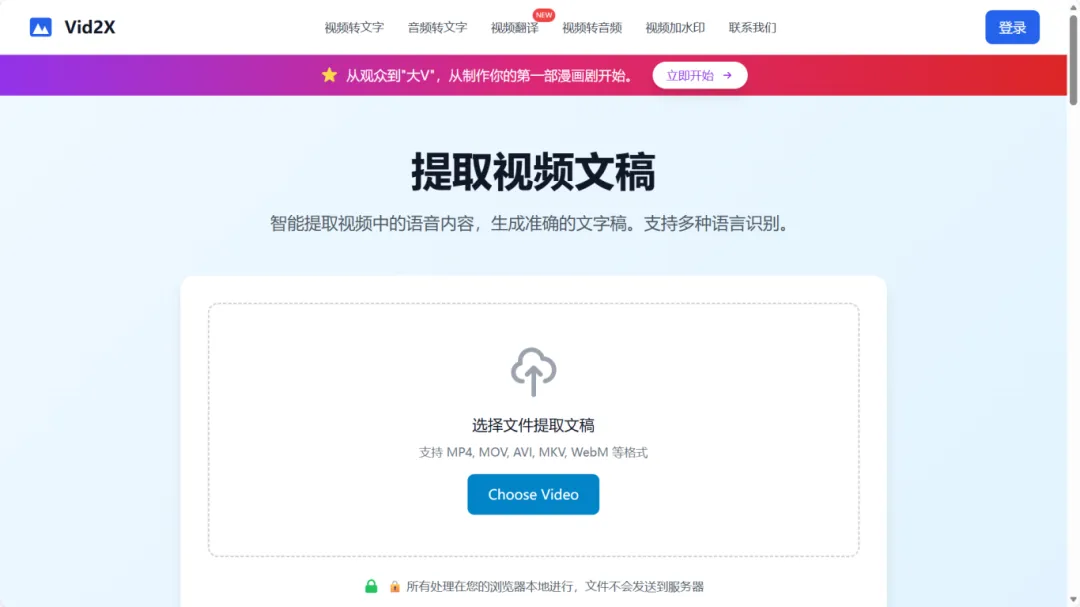Image resolution: width=1080 pixels, height=607 pixels.
Task: Click the red NEW badge
Action: 544,14
